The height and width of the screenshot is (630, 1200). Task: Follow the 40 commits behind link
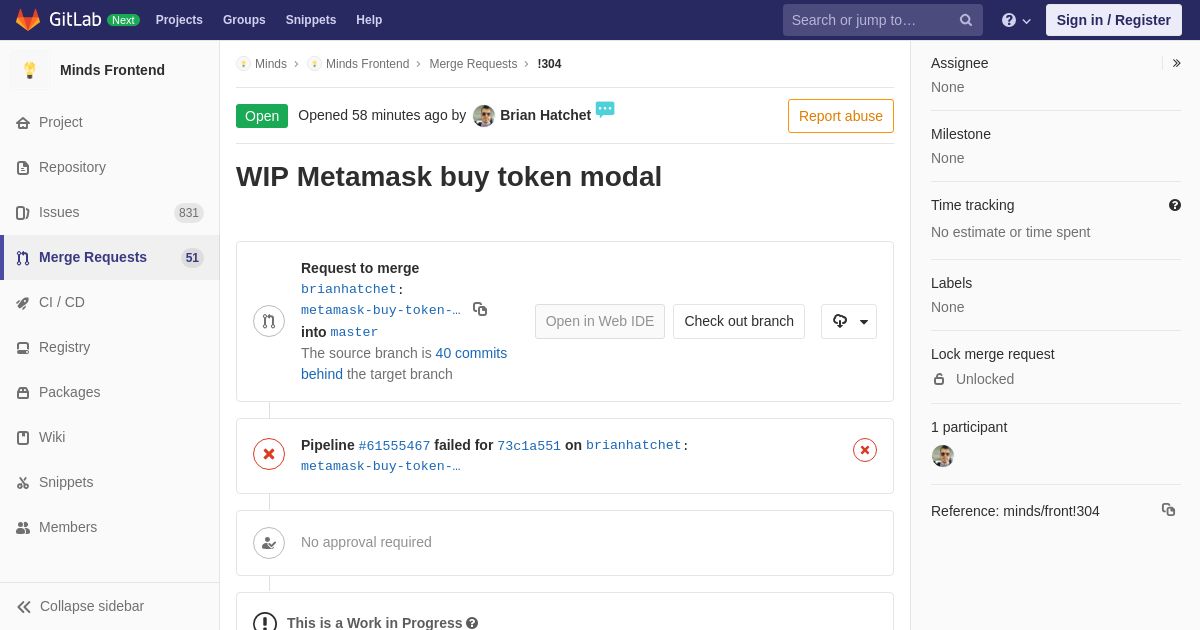(404, 363)
